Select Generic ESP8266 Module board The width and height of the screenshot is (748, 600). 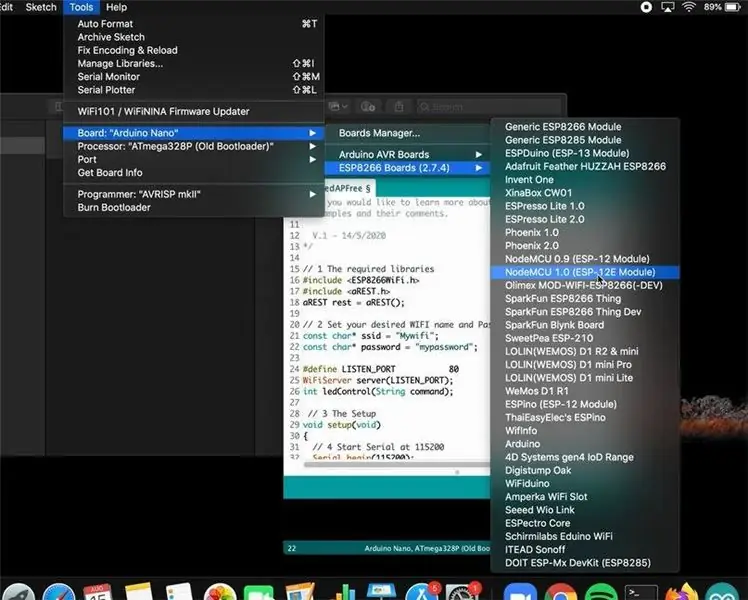click(585, 126)
